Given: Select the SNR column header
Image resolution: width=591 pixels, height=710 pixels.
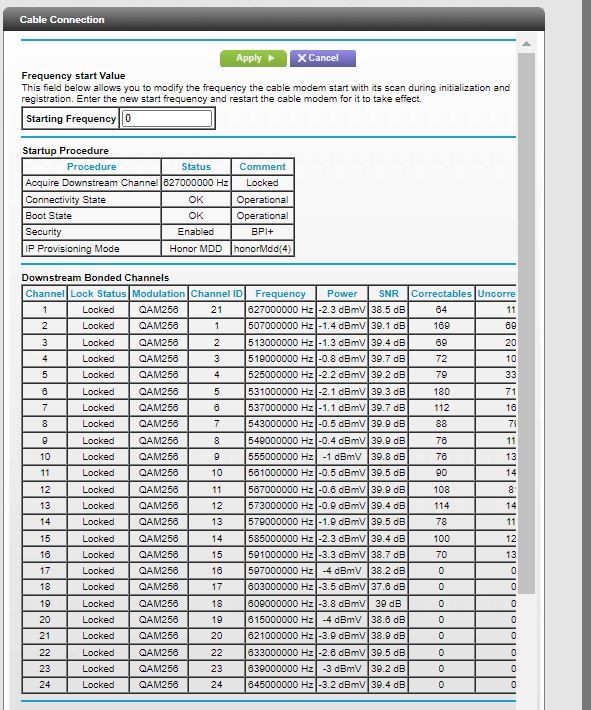Looking at the screenshot, I should coord(389,294).
